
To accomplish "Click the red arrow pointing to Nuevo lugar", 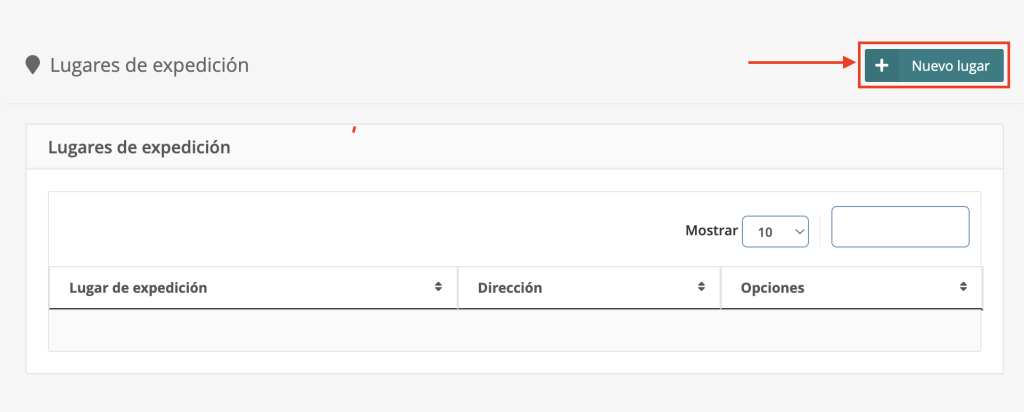I will pos(800,63).
